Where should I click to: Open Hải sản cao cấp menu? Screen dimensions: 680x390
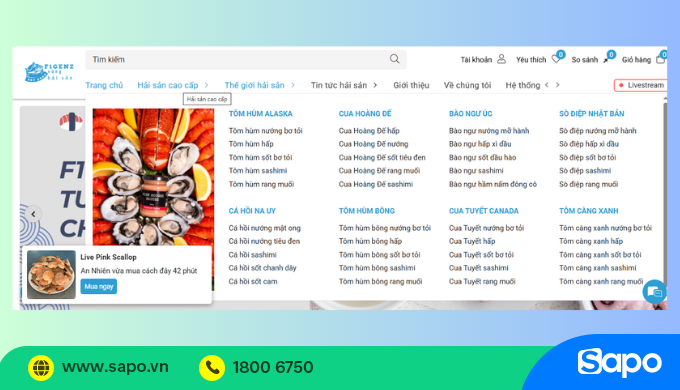(168, 85)
